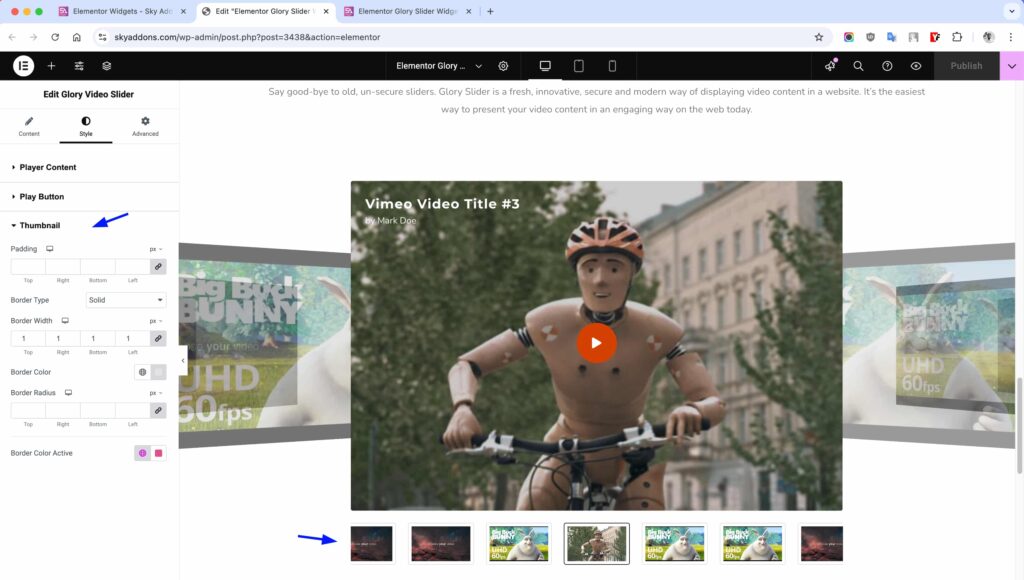Image resolution: width=1024 pixels, height=580 pixels.
Task: Go to browser home page
Action: pos(76,37)
